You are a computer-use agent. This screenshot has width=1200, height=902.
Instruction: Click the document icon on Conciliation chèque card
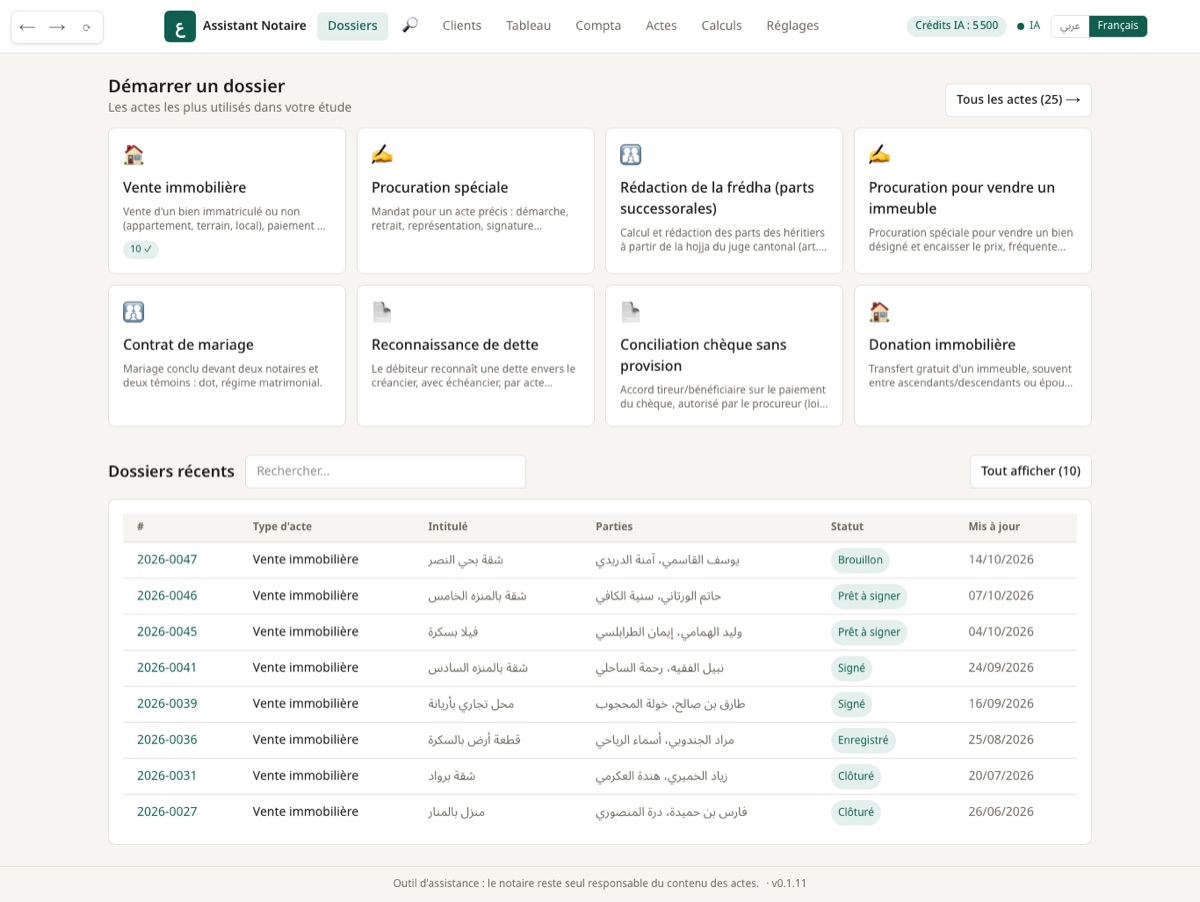pos(631,312)
